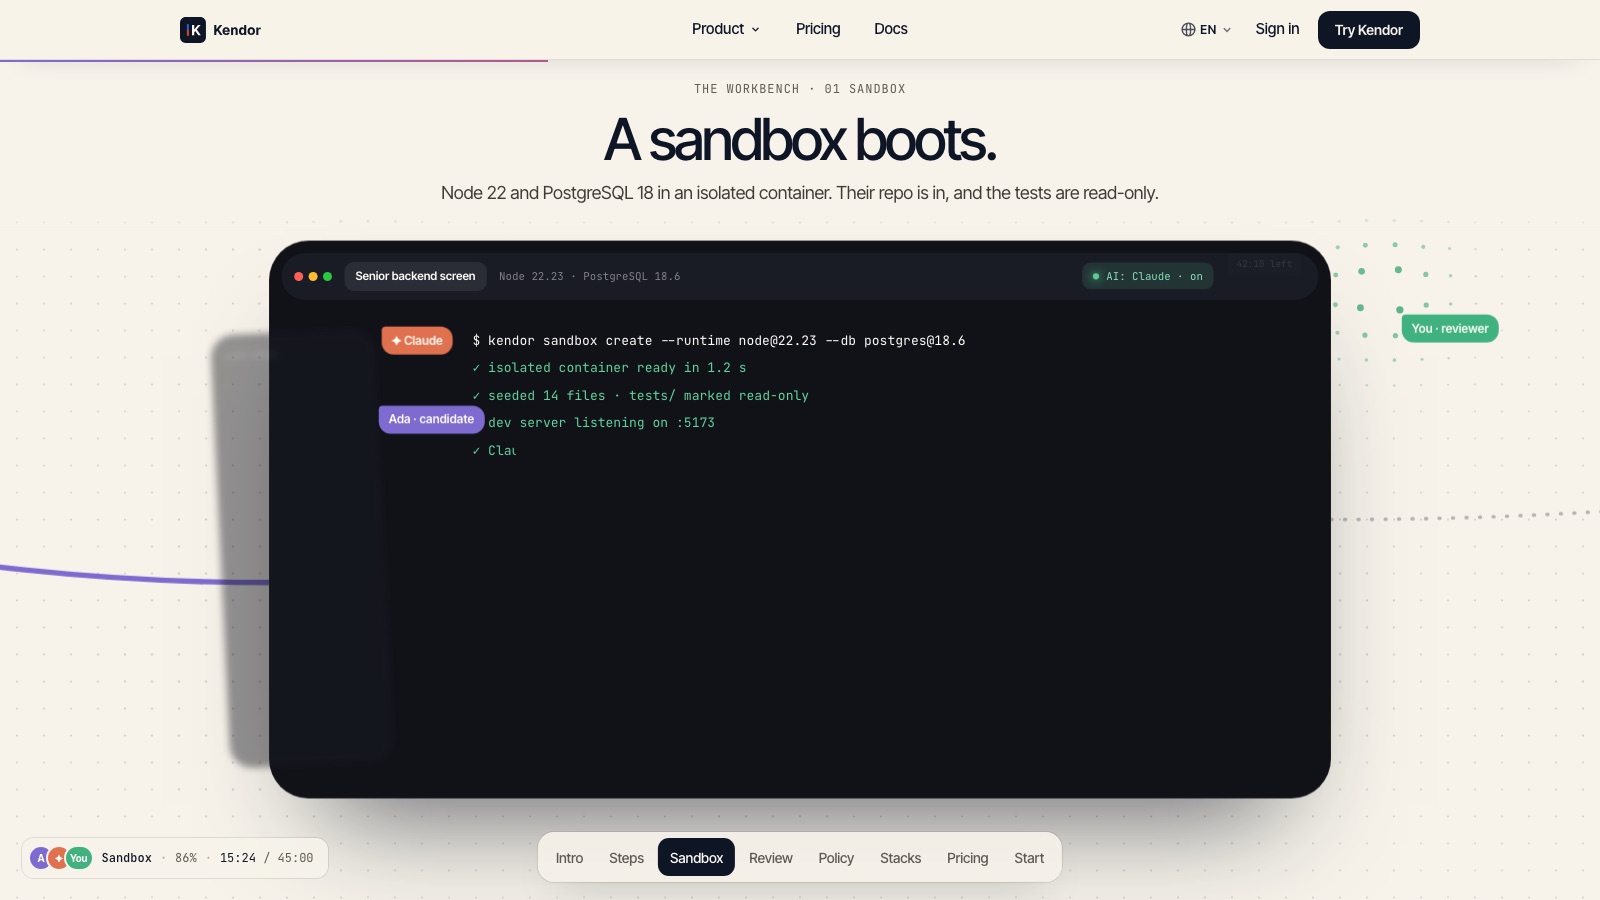1600x900 pixels.
Task: Select the "Senior backend screen" tab in the terminal
Action: 415,276
